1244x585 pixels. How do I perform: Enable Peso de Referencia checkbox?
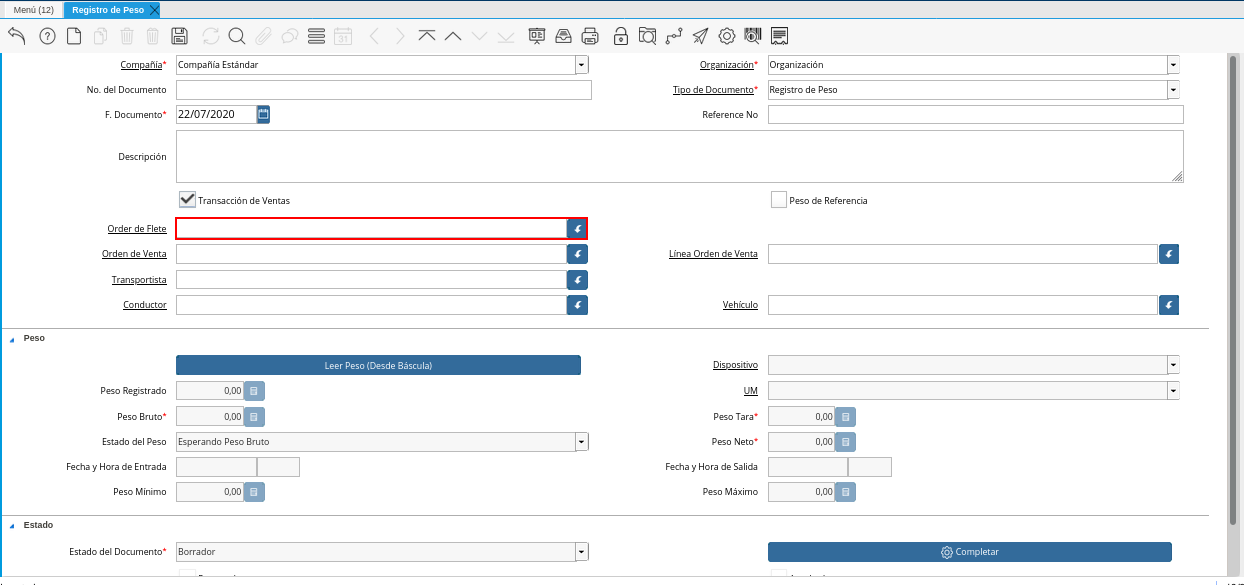coord(779,200)
